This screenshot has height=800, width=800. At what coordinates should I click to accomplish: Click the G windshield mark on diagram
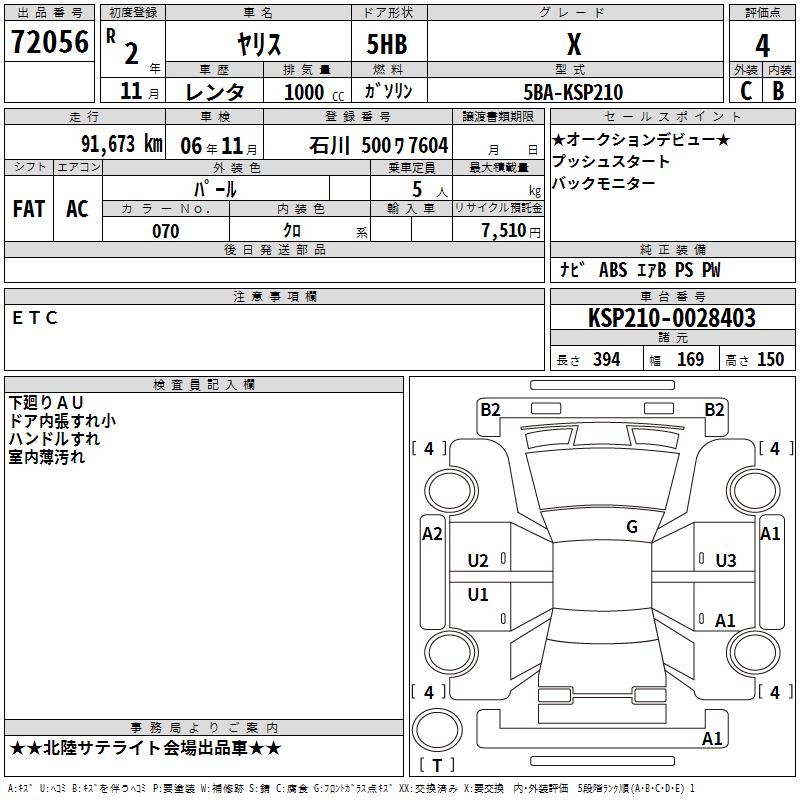point(632,527)
